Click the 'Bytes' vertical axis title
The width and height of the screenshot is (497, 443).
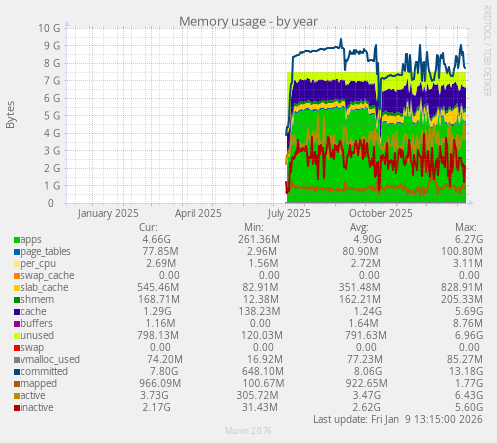[x=10, y=115]
